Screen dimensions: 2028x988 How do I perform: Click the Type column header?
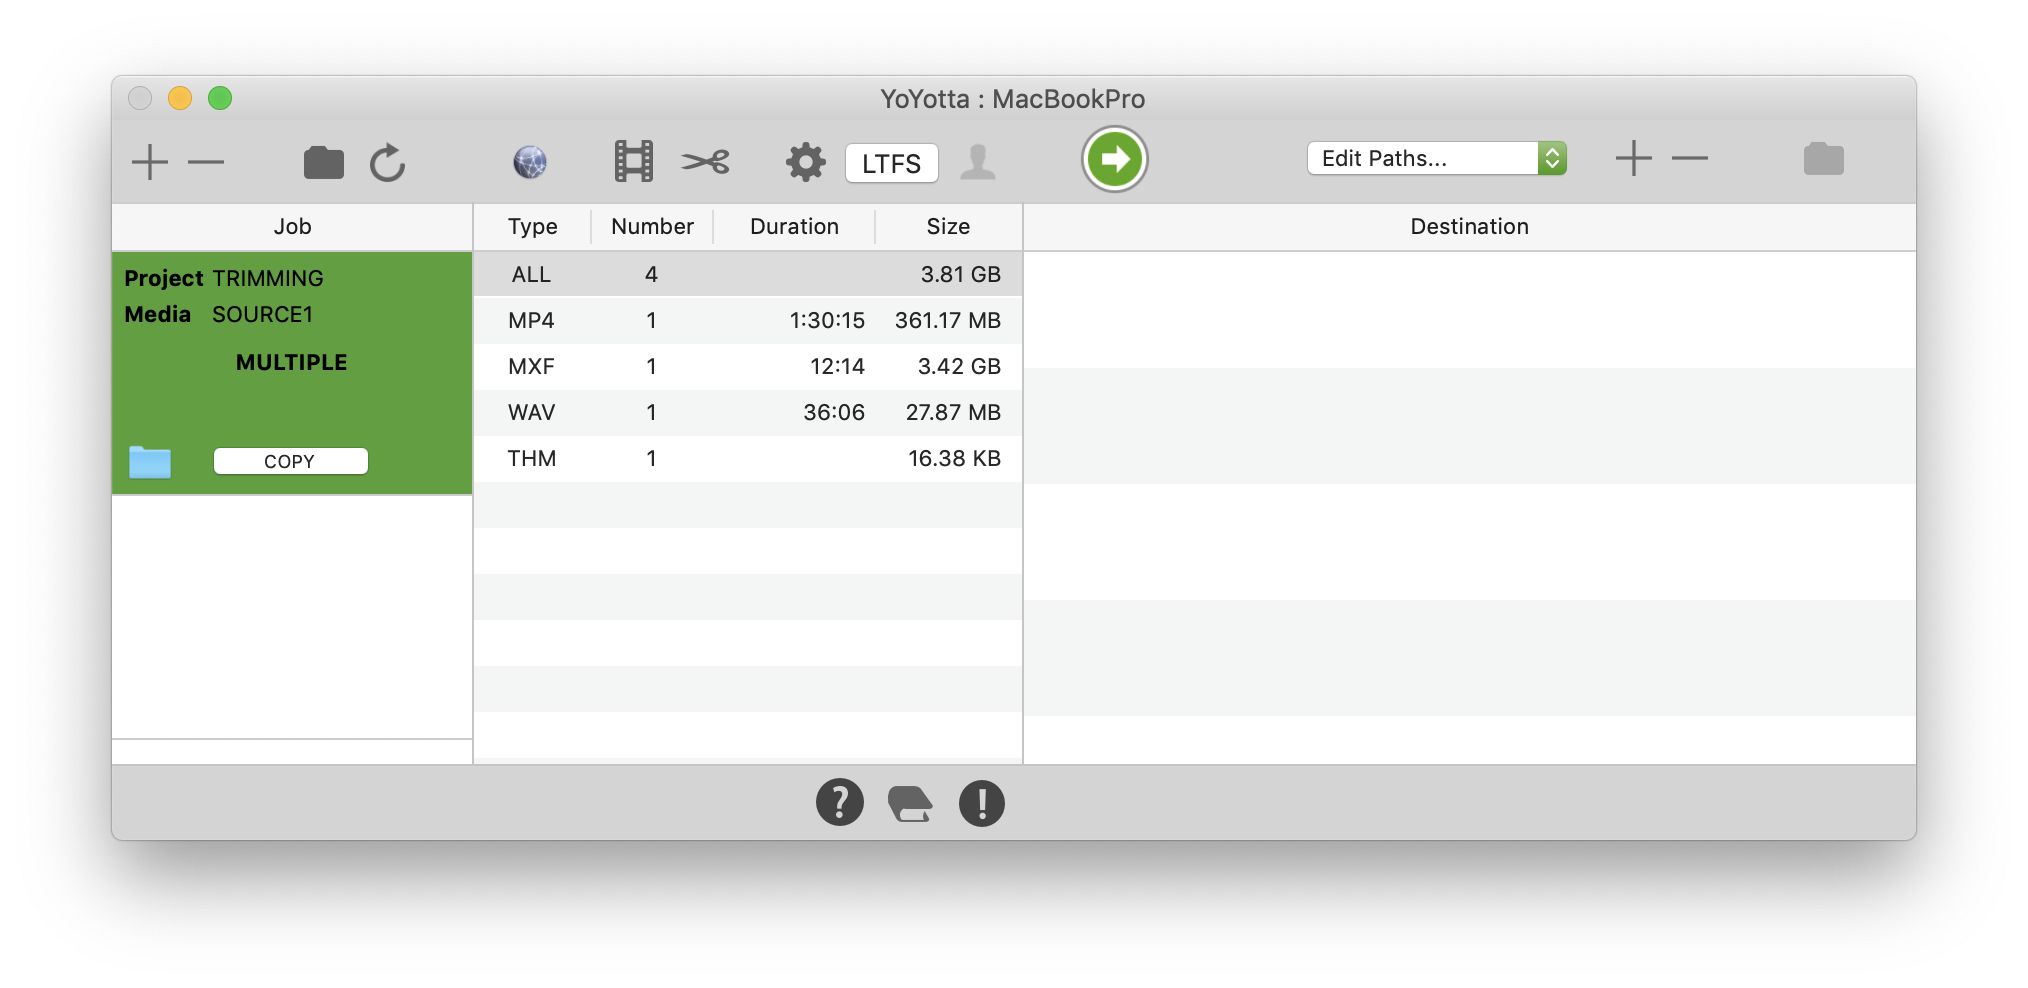point(532,227)
